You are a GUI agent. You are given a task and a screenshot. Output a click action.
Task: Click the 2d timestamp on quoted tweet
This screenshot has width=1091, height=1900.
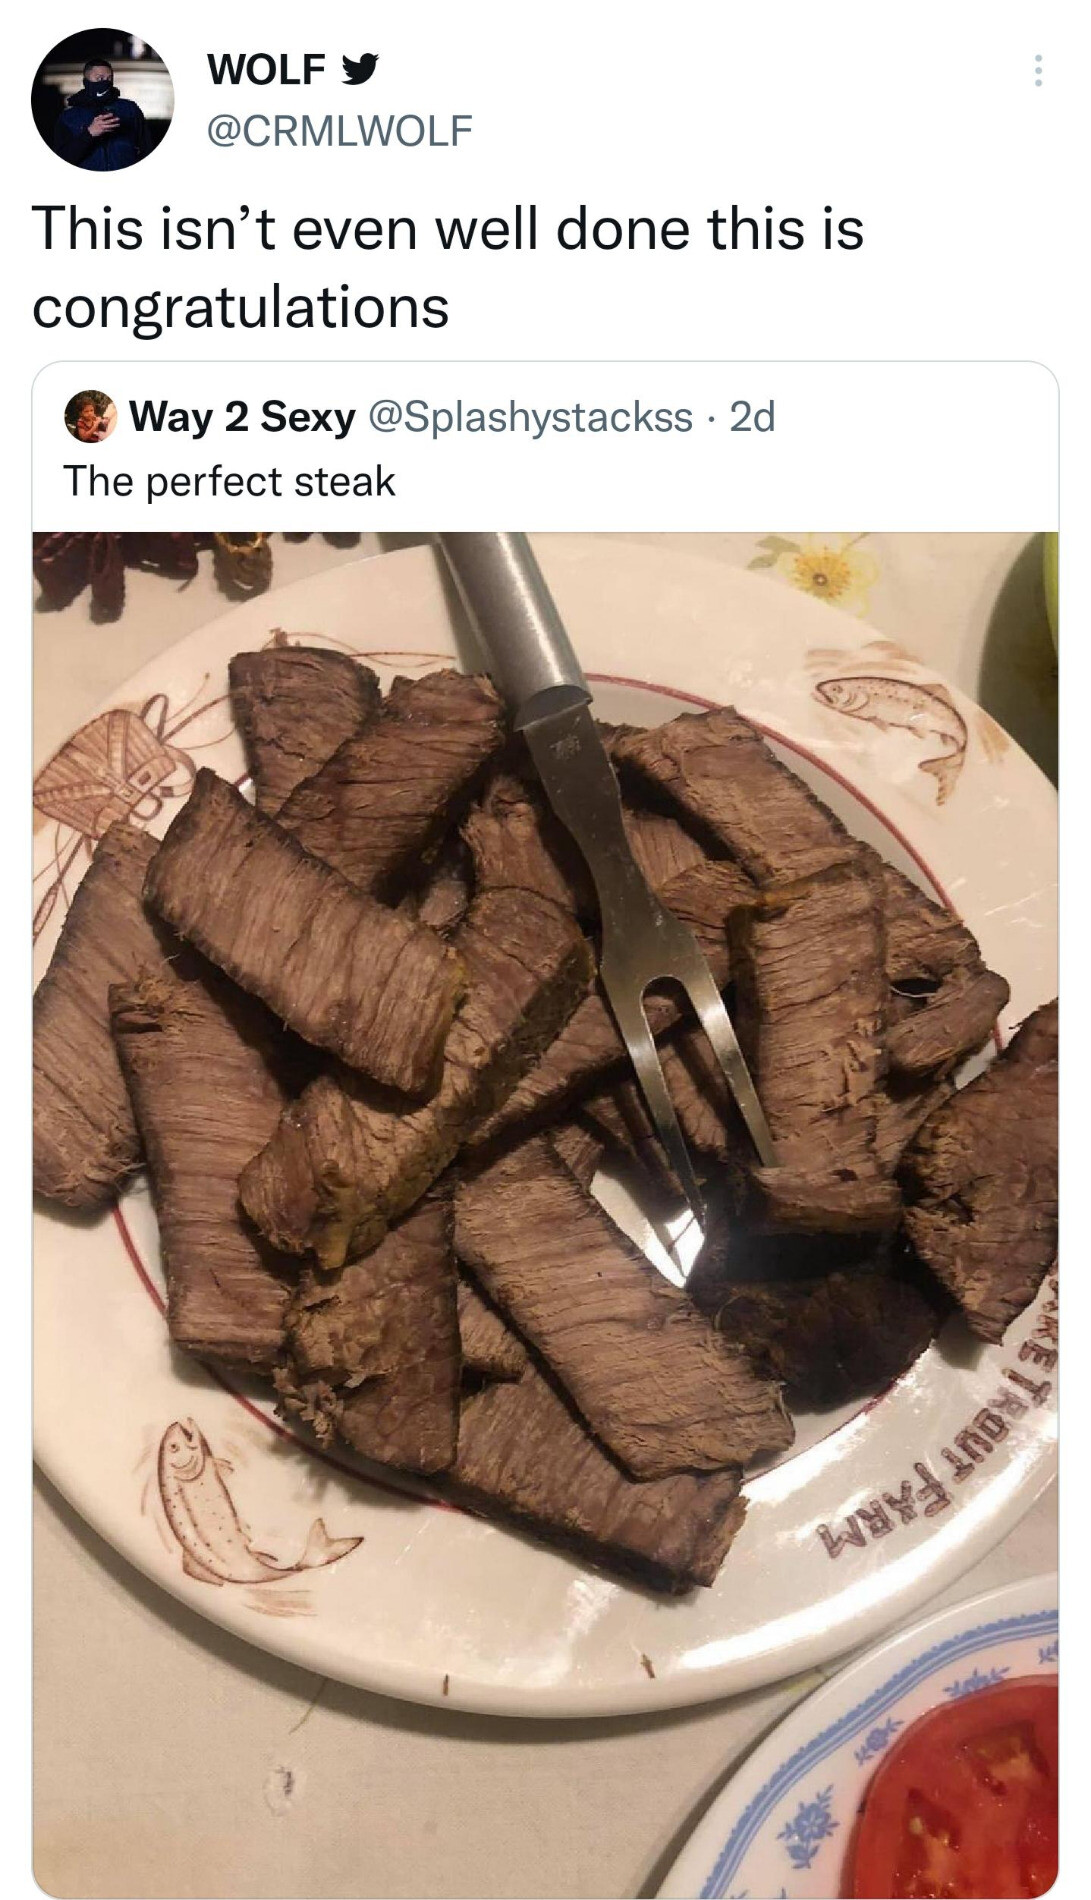(752, 417)
